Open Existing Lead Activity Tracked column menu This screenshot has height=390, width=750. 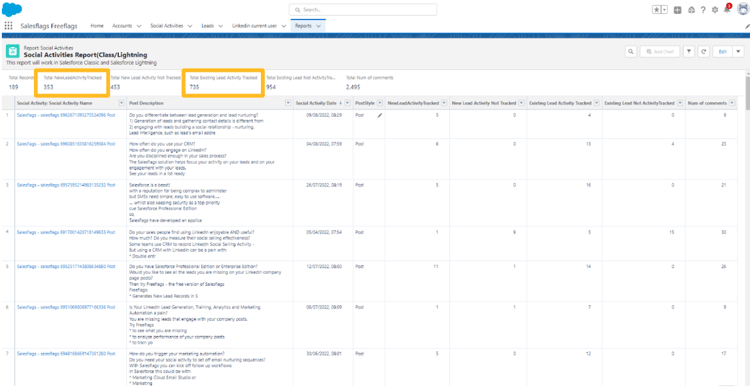click(x=597, y=103)
